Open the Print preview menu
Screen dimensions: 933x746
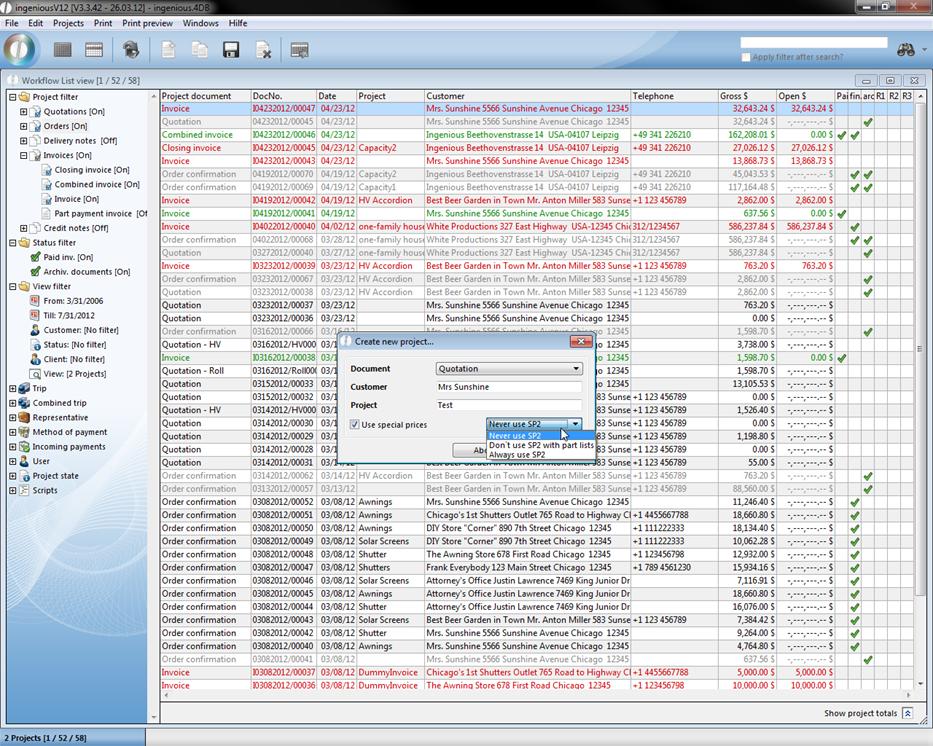coord(147,23)
